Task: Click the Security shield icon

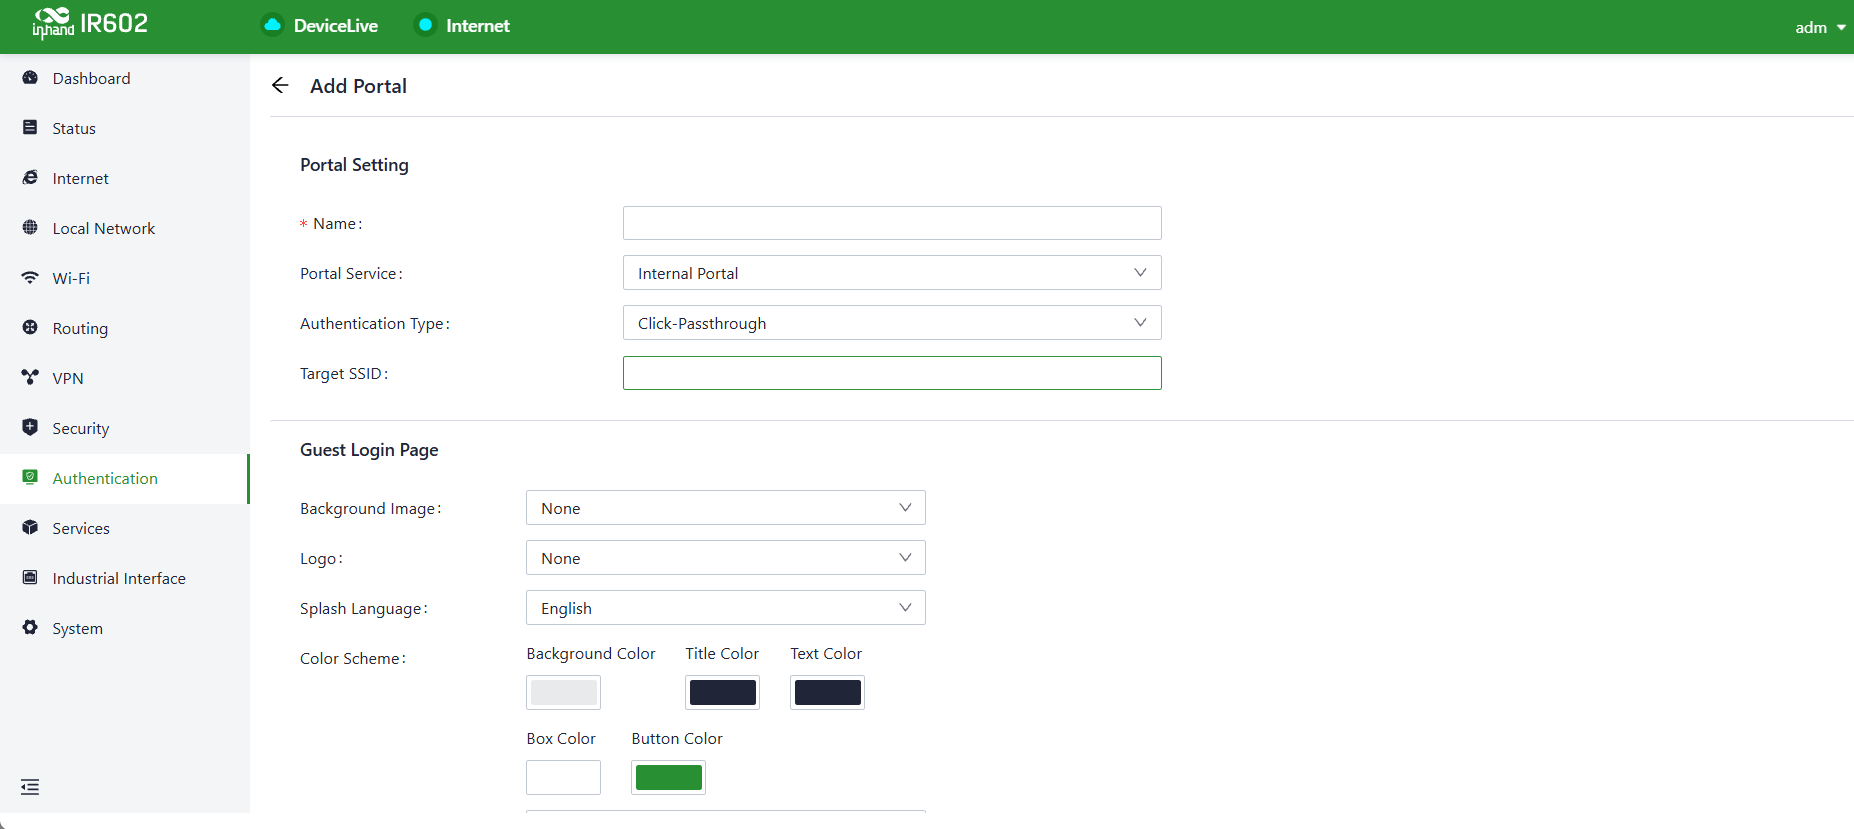Action: pos(30,428)
